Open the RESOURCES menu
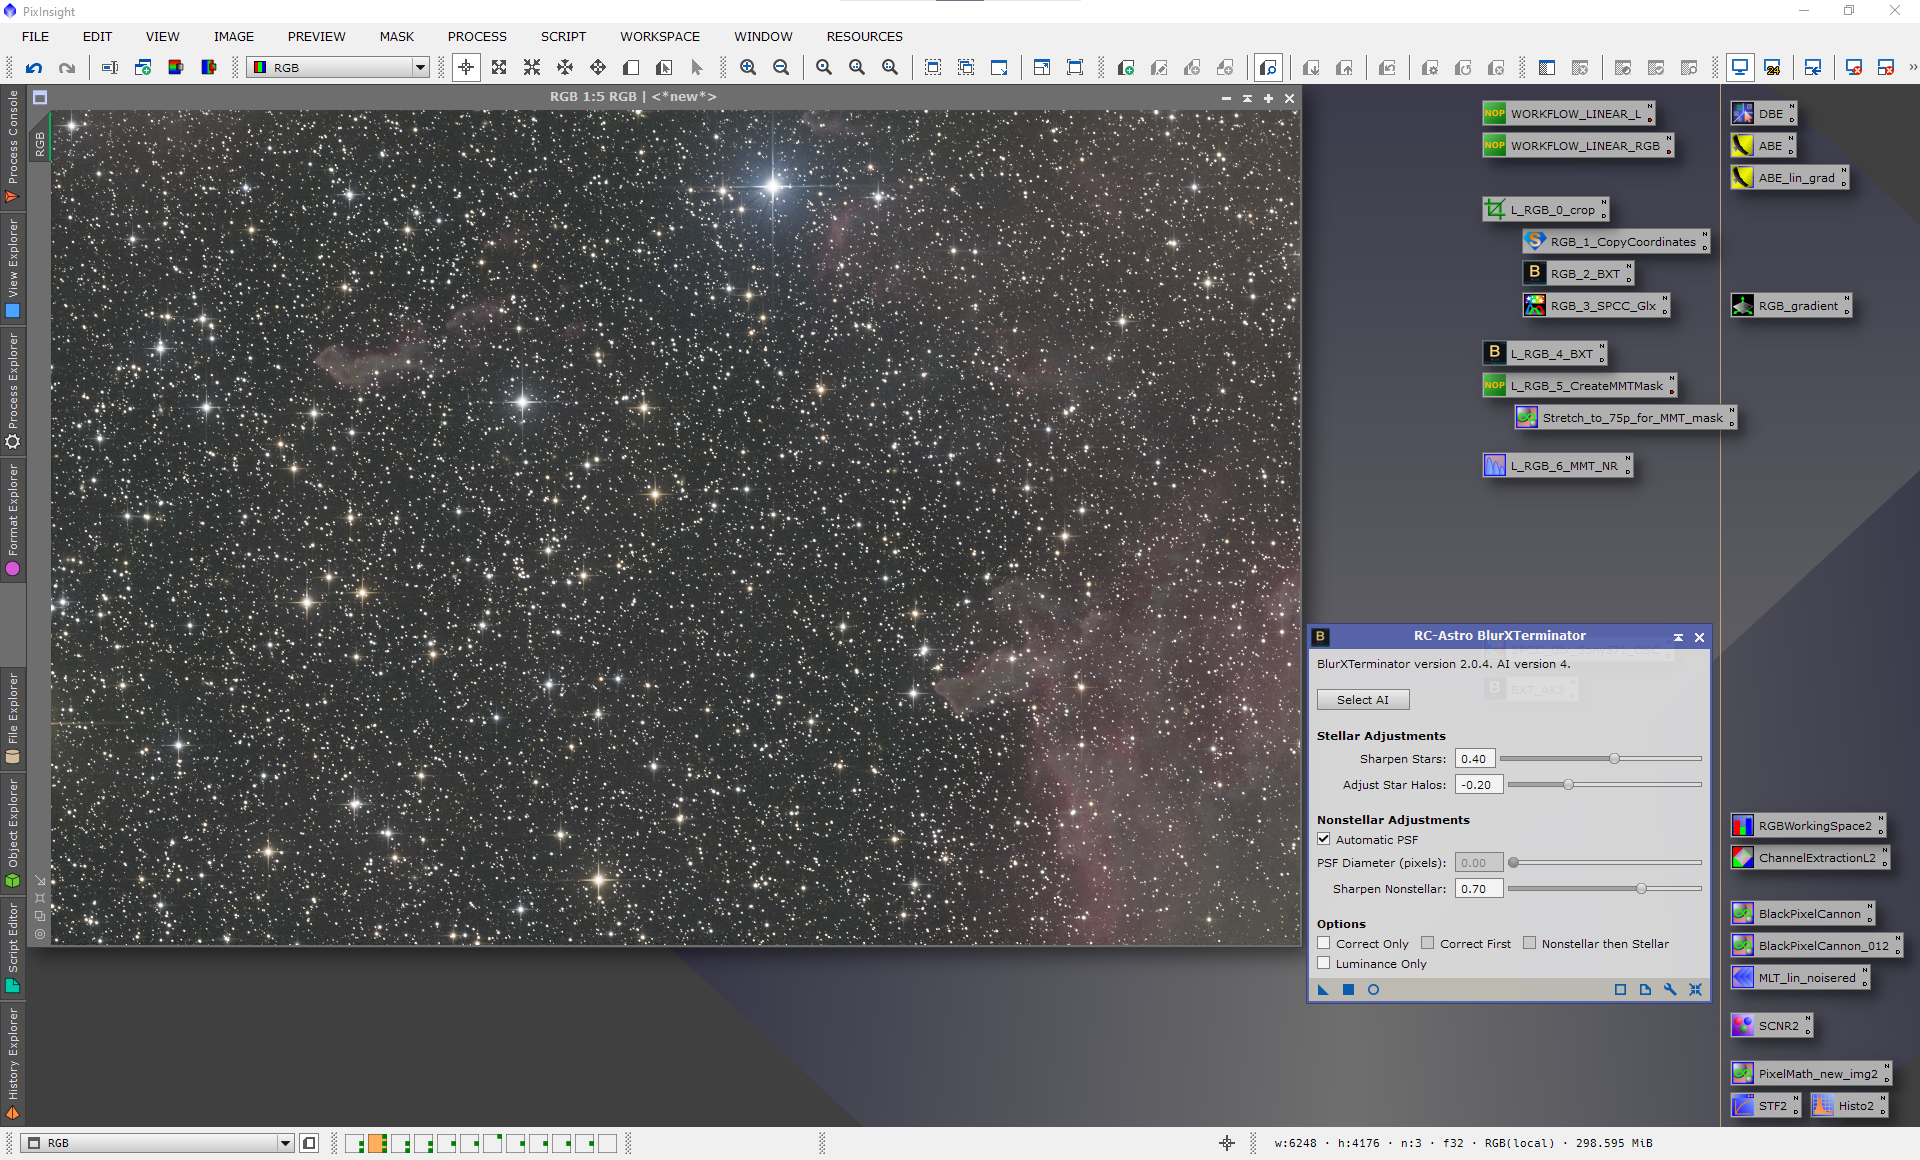 pos(864,36)
